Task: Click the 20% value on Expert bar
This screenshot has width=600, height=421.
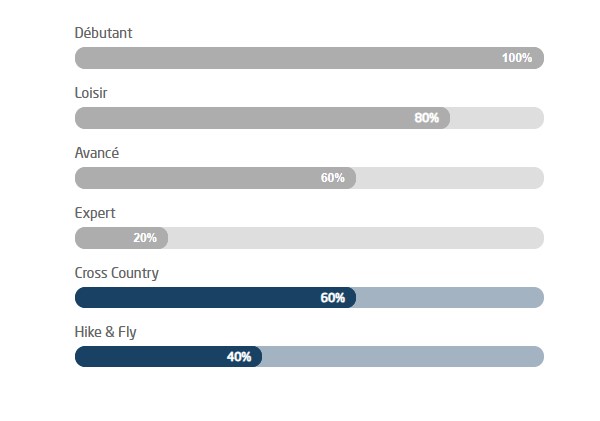Action: coord(145,238)
